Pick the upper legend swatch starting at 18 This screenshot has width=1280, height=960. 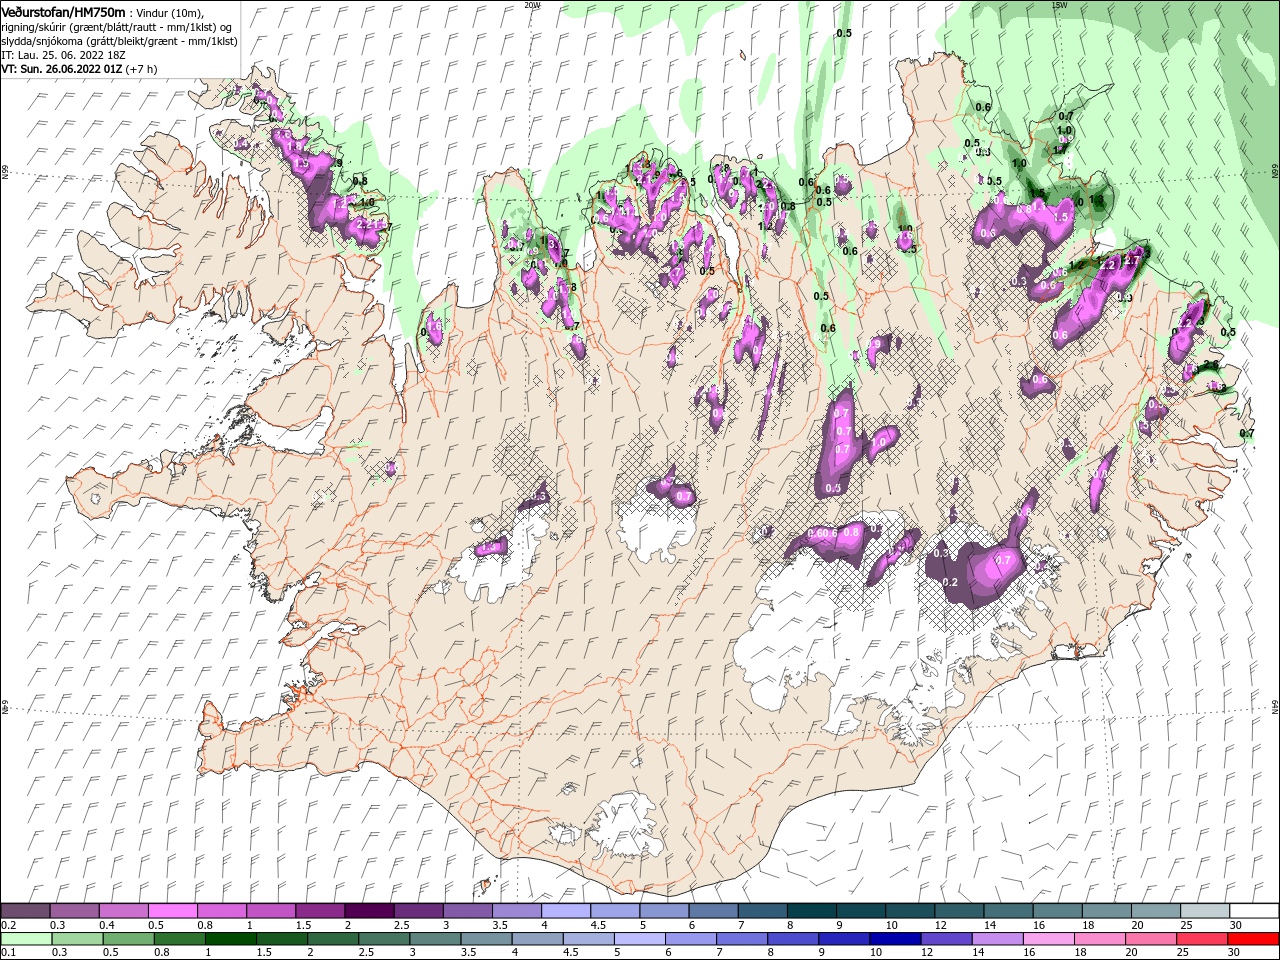(1106, 911)
